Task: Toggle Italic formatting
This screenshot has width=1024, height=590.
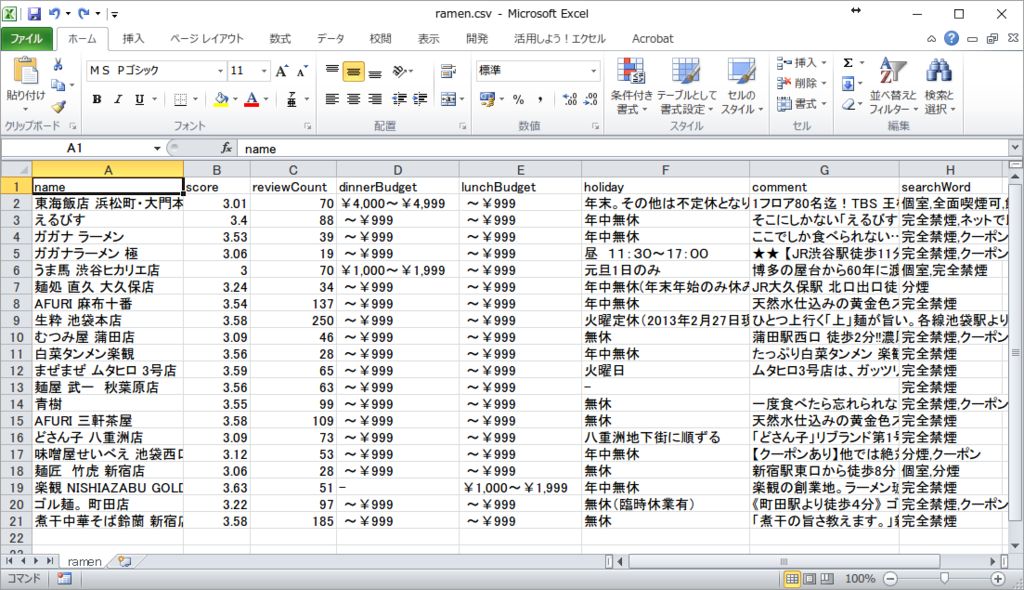Action: point(118,99)
